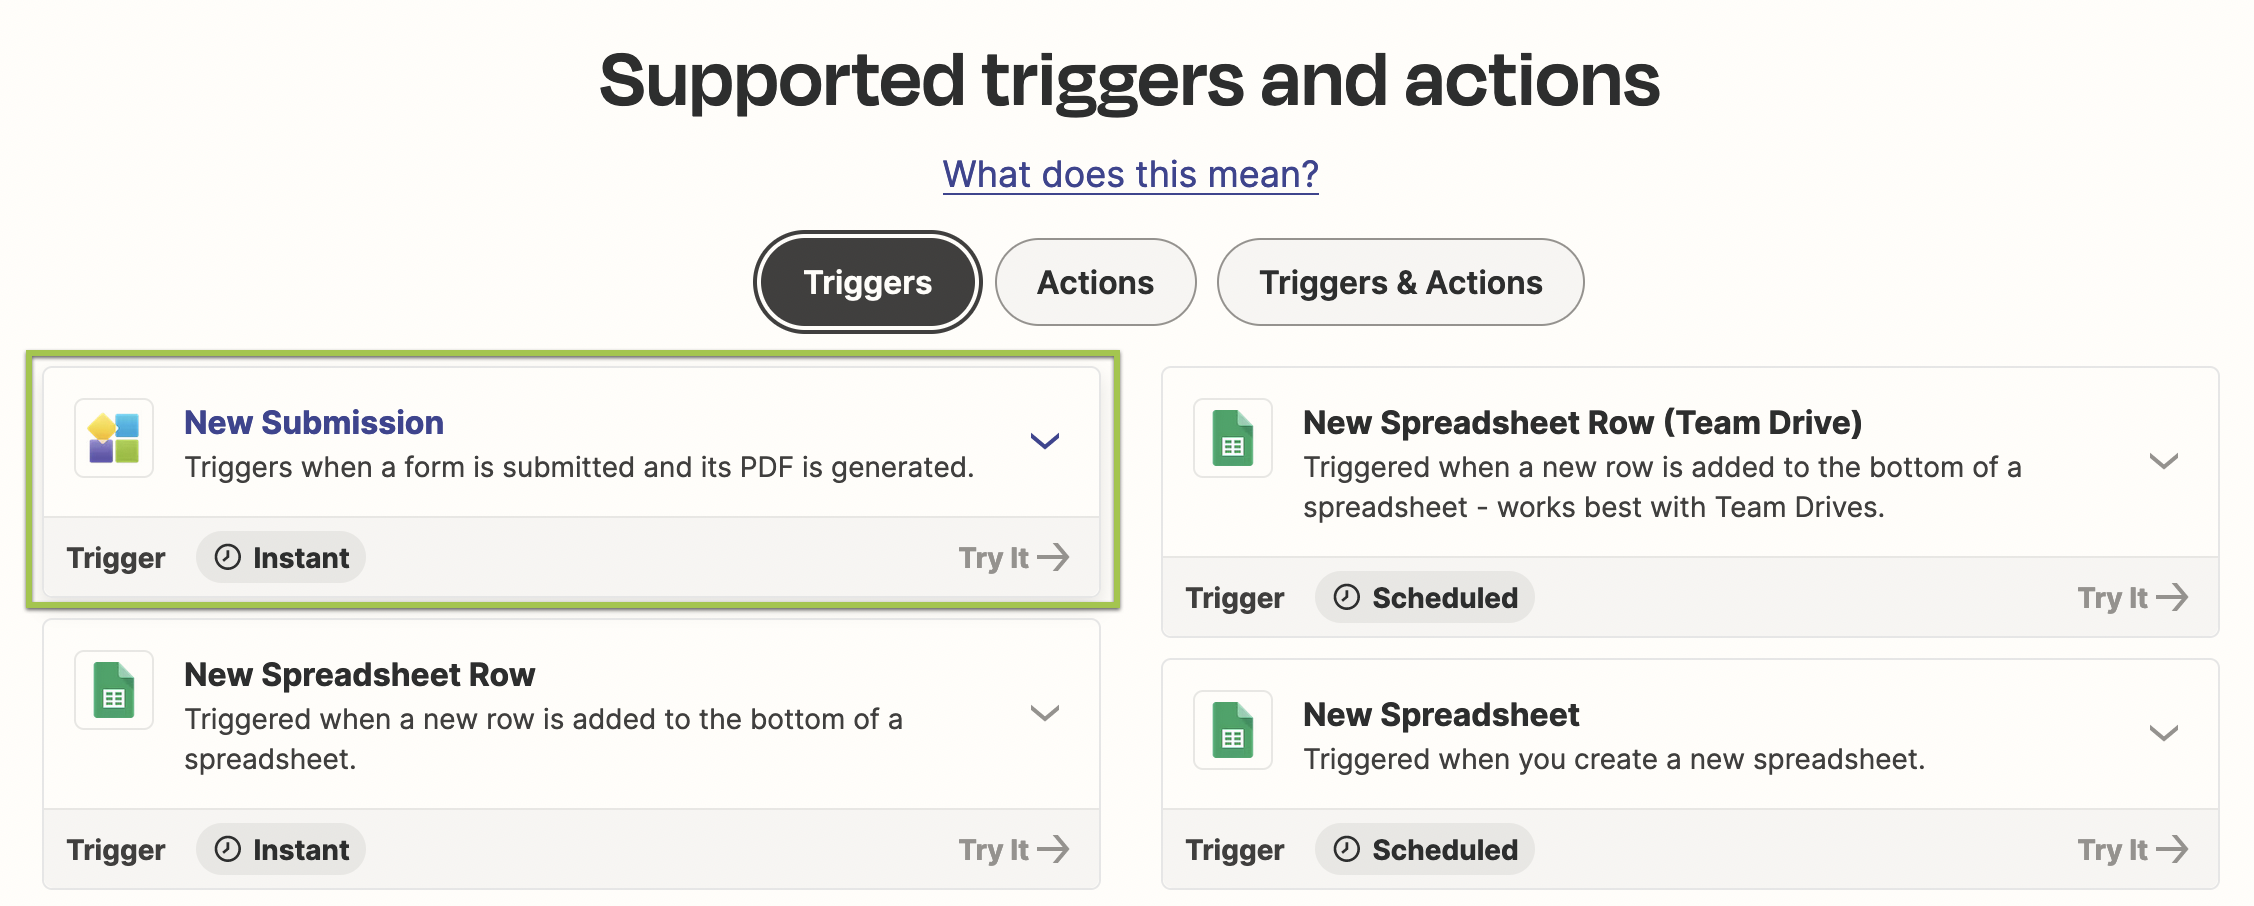This screenshot has width=2254, height=906.
Task: Expand the New Spreadsheet Row chevron
Action: tap(1045, 713)
